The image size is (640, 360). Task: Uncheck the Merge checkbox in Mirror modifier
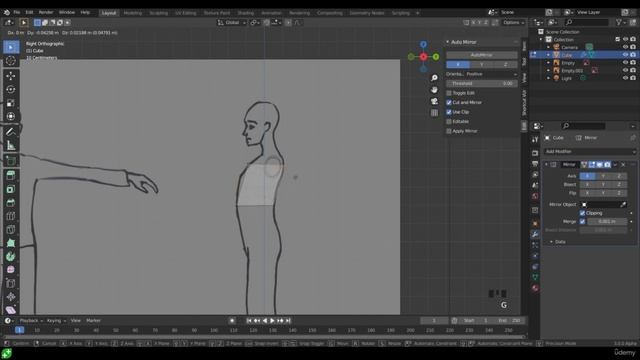click(582, 222)
